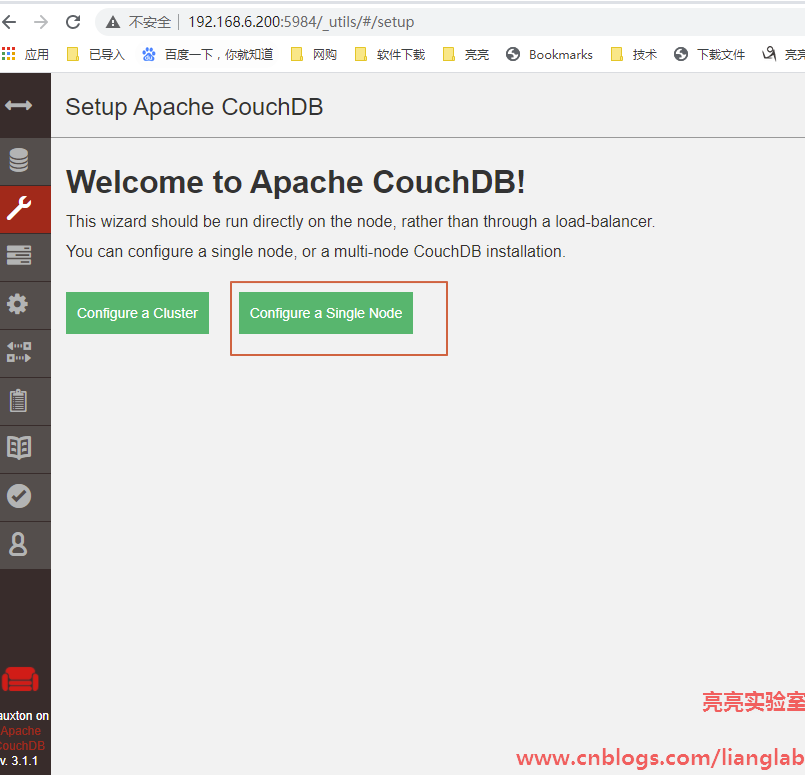
Task: Click the red CouchDB couch logo
Action: tap(20, 680)
